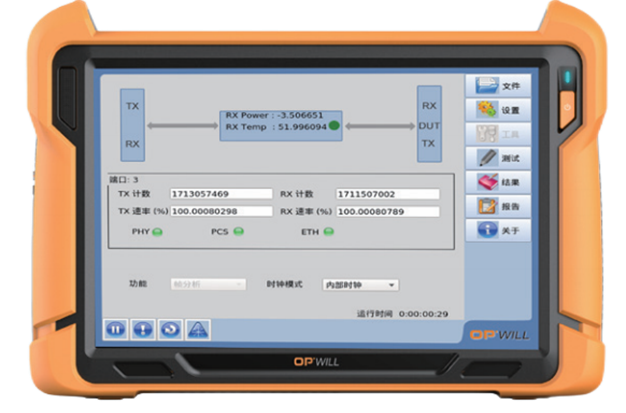This screenshot has height=413, width=626.
Task: Open the 关于 (About) info panel
Action: [x=499, y=230]
